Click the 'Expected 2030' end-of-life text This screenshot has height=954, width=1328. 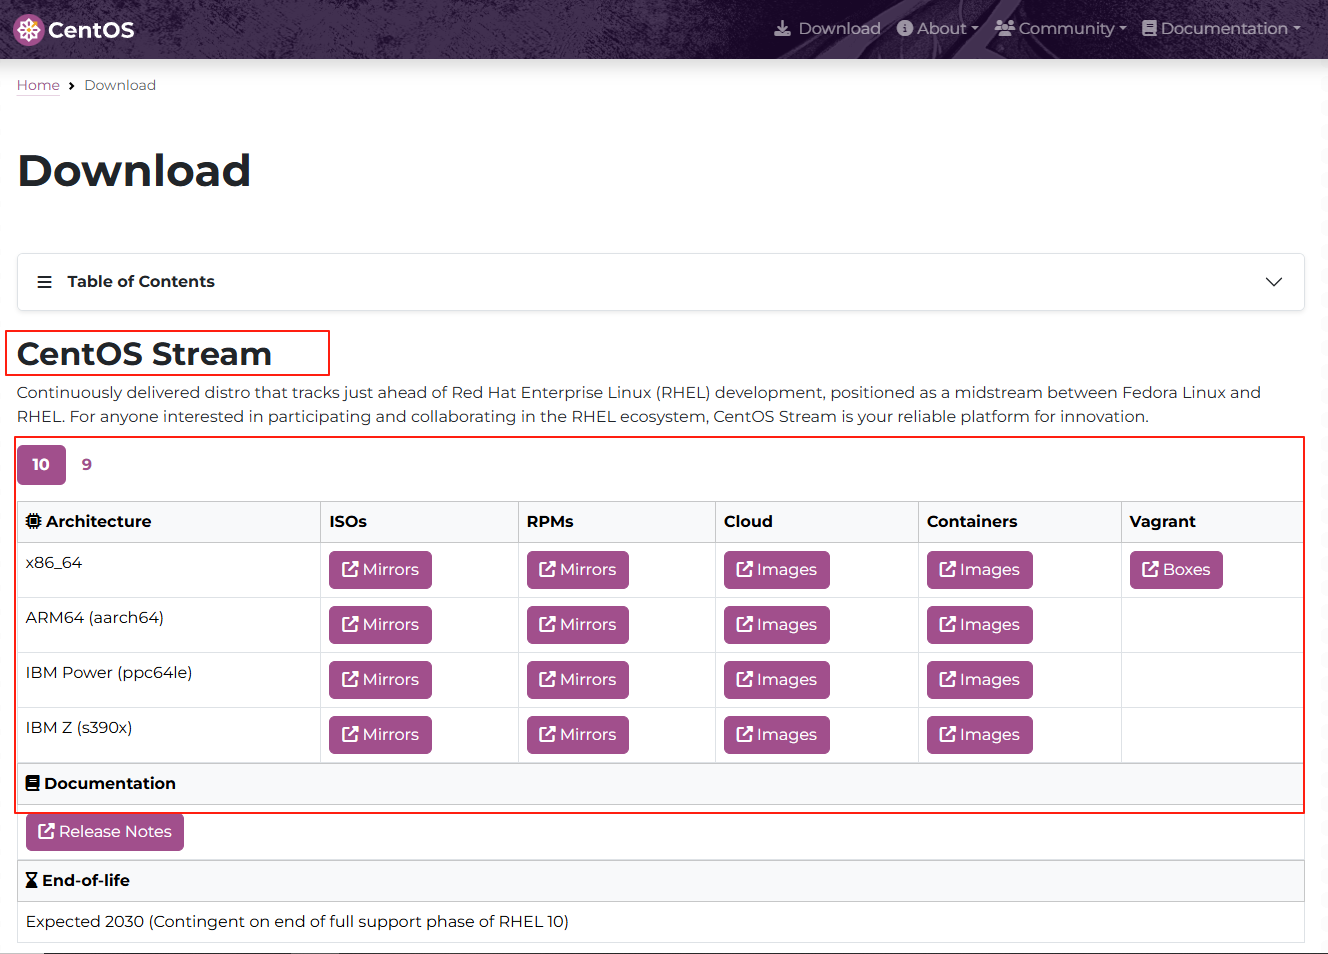pos(297,922)
